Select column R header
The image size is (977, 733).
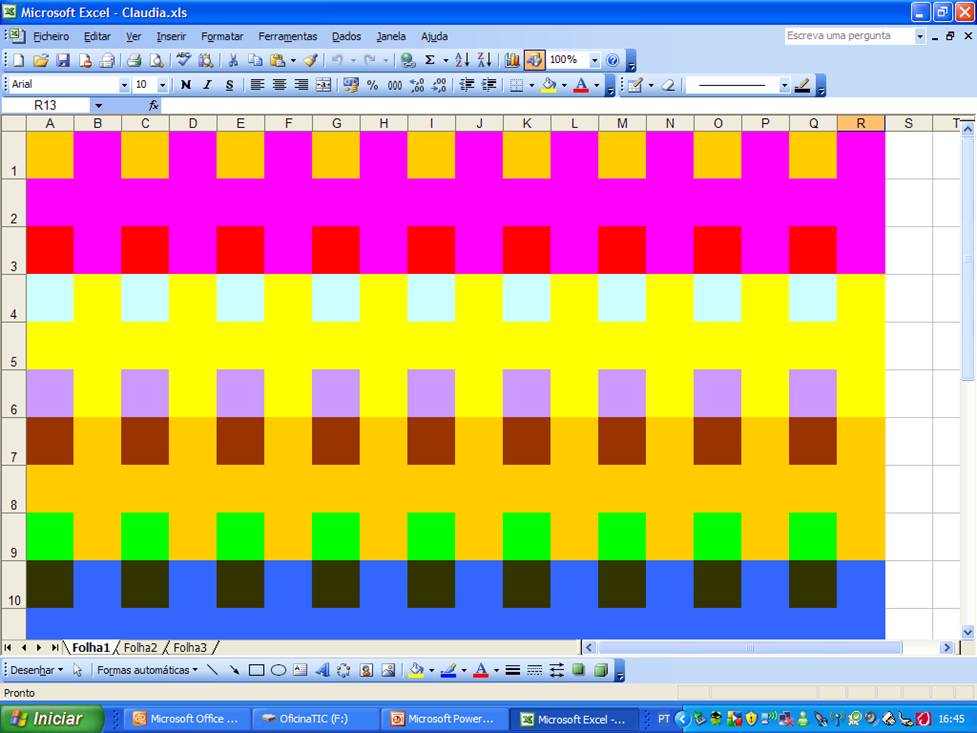860,123
